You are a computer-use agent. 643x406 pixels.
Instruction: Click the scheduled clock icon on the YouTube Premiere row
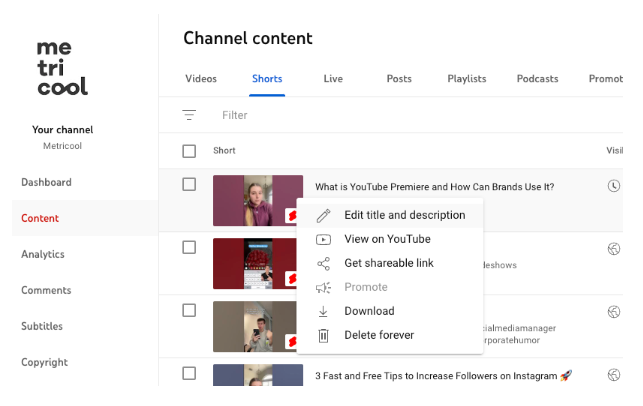point(613,186)
